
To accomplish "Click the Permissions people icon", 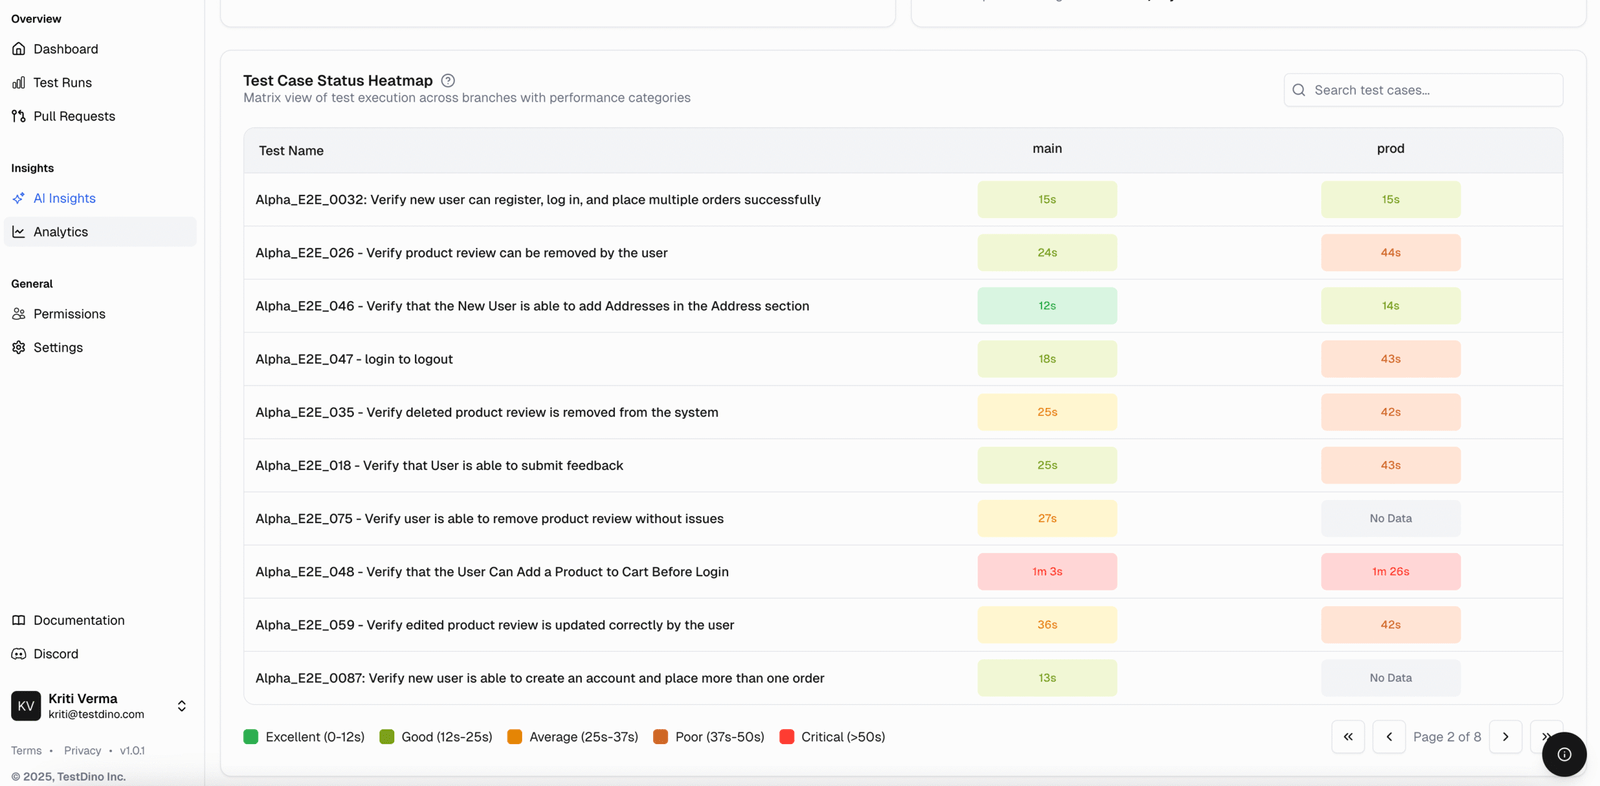I will pyautogui.click(x=18, y=314).
